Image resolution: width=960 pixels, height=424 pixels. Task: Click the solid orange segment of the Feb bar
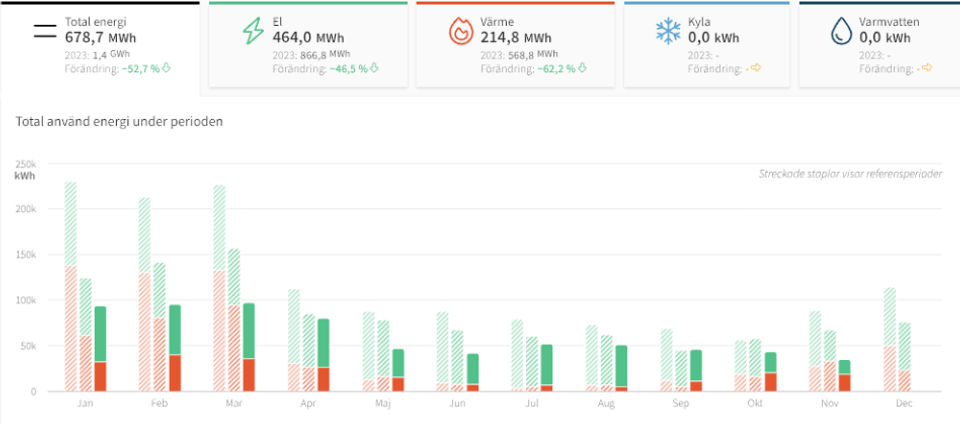[175, 373]
